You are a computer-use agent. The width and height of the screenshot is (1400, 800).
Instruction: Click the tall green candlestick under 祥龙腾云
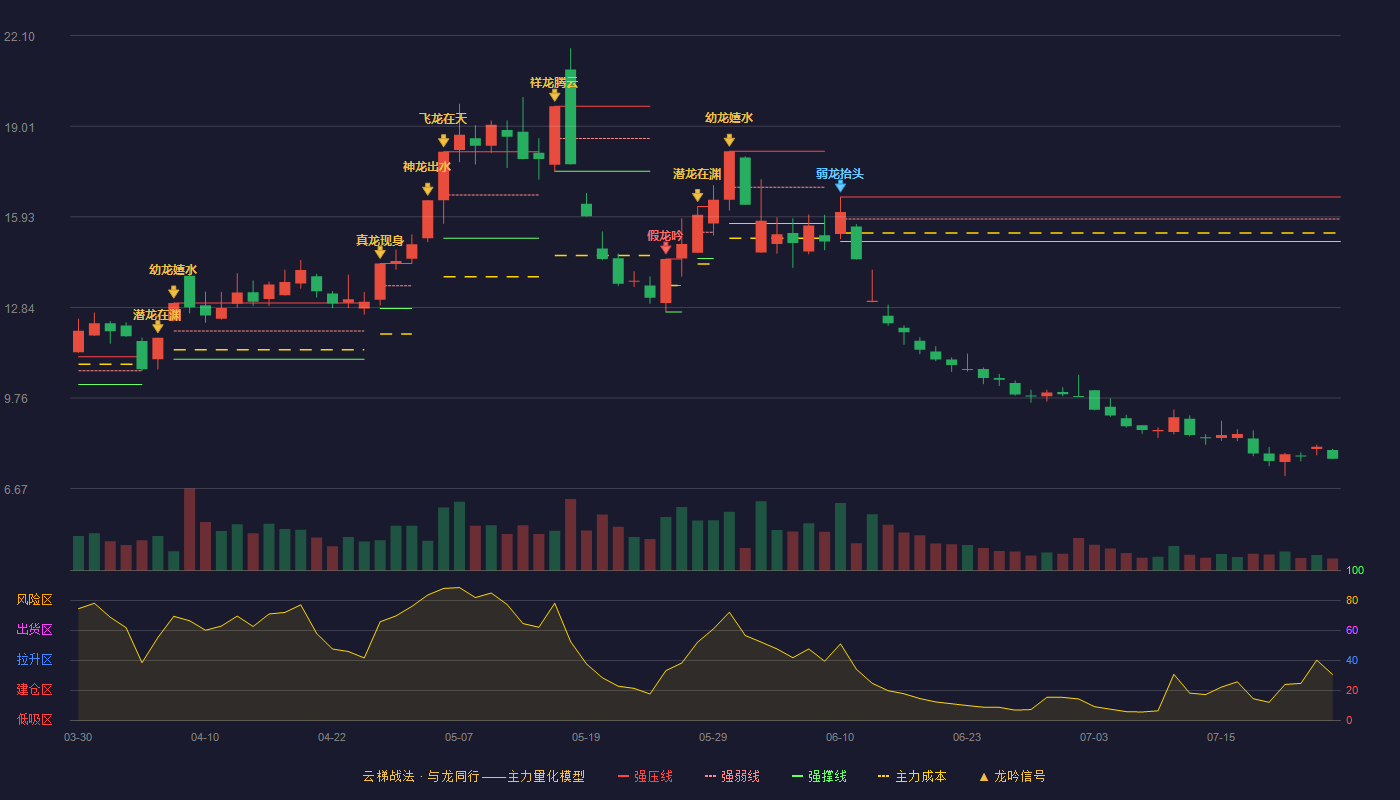(x=570, y=116)
